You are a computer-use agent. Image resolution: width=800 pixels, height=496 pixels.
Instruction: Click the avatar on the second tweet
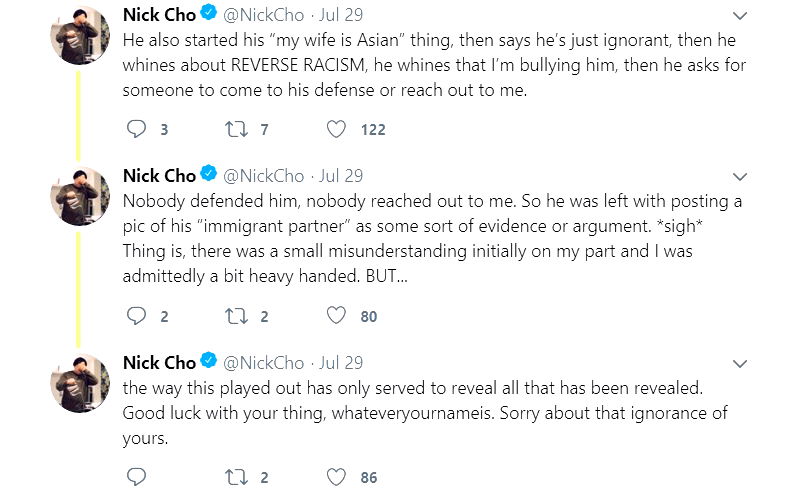(80, 197)
